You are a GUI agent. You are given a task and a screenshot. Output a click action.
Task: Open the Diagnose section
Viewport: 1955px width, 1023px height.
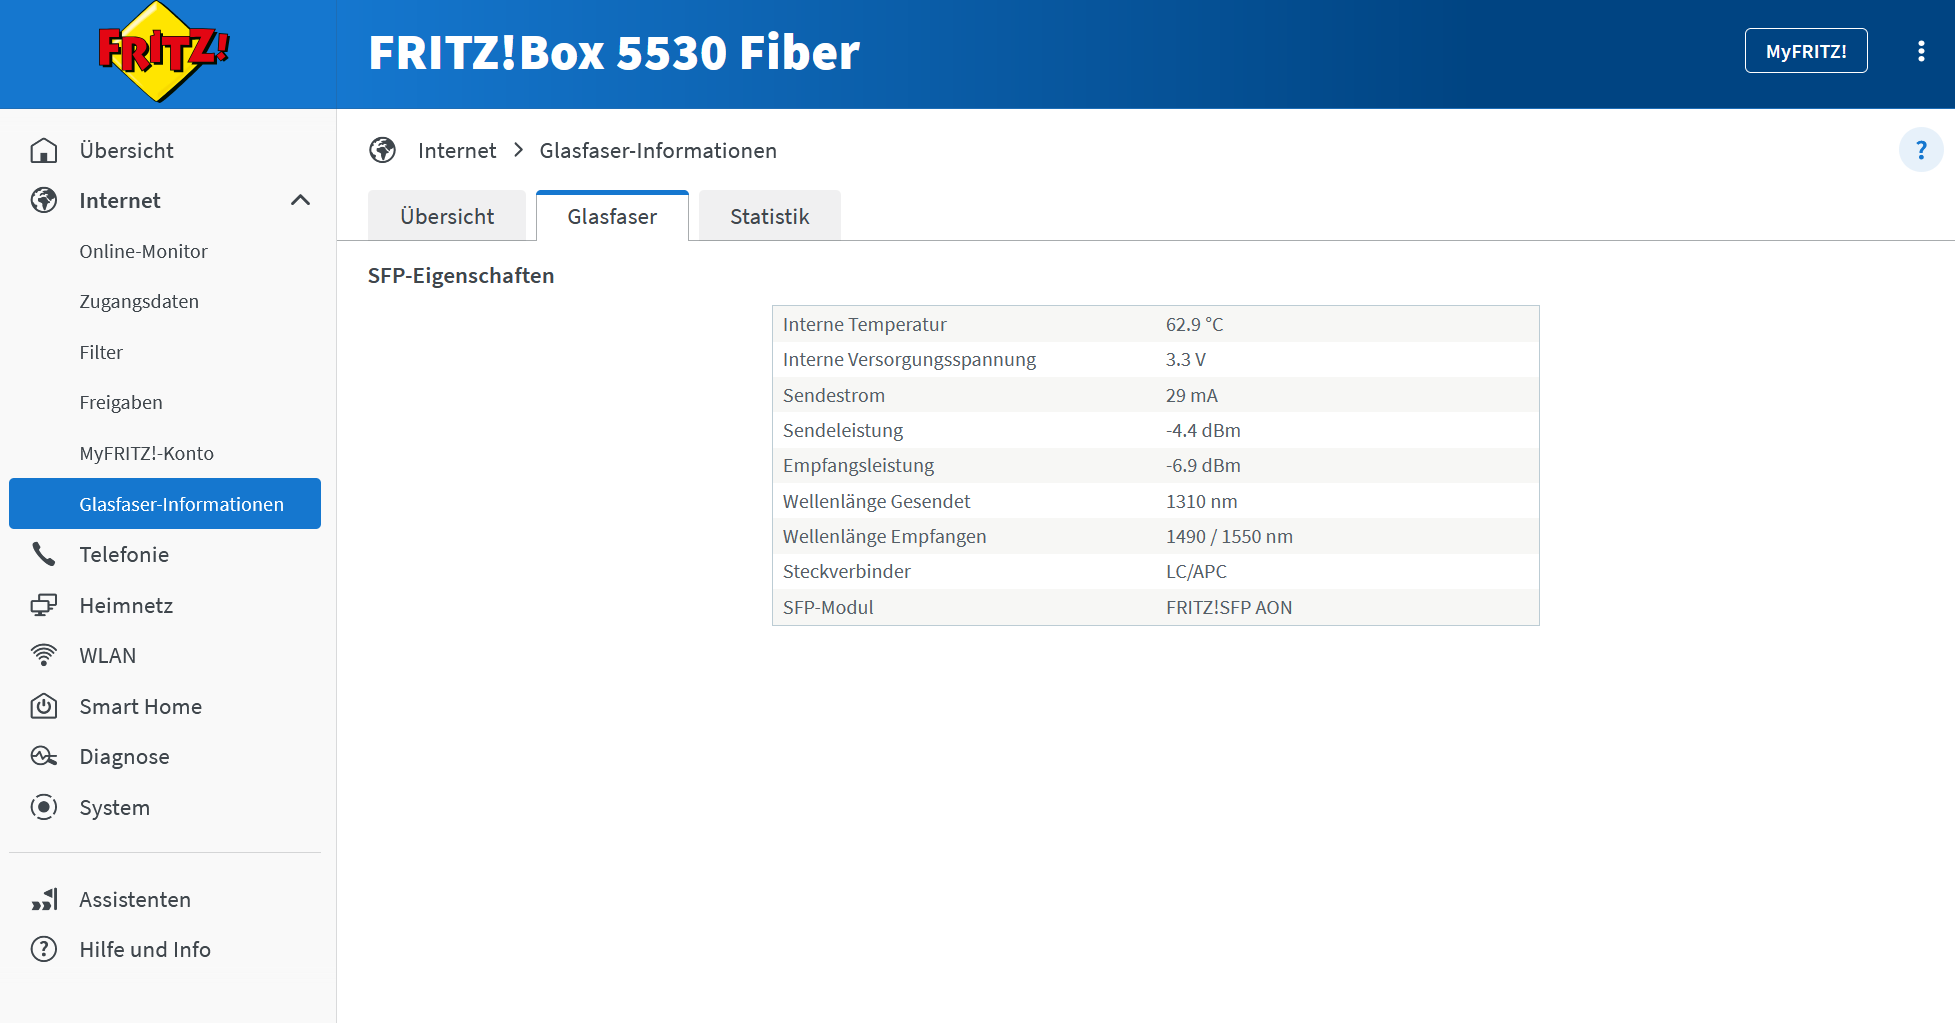coord(125,756)
